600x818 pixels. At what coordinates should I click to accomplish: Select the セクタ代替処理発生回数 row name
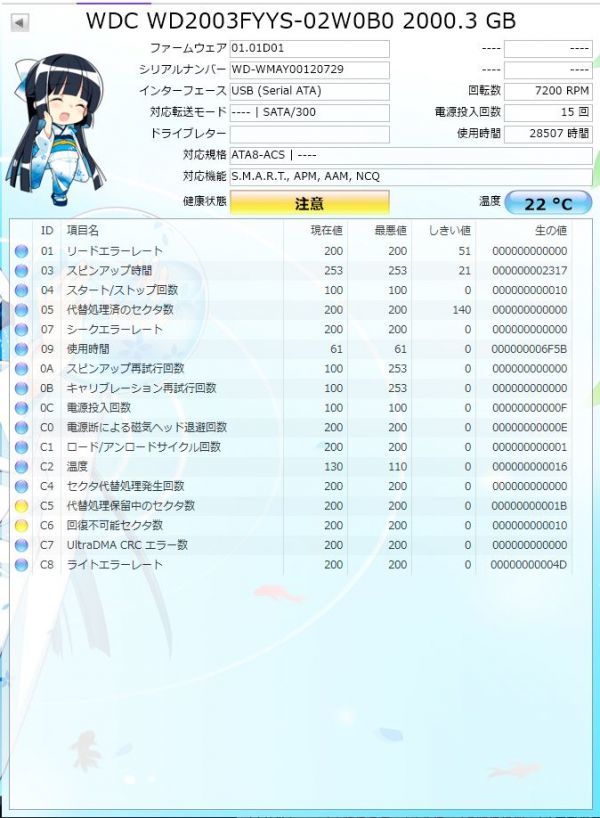tap(125, 486)
